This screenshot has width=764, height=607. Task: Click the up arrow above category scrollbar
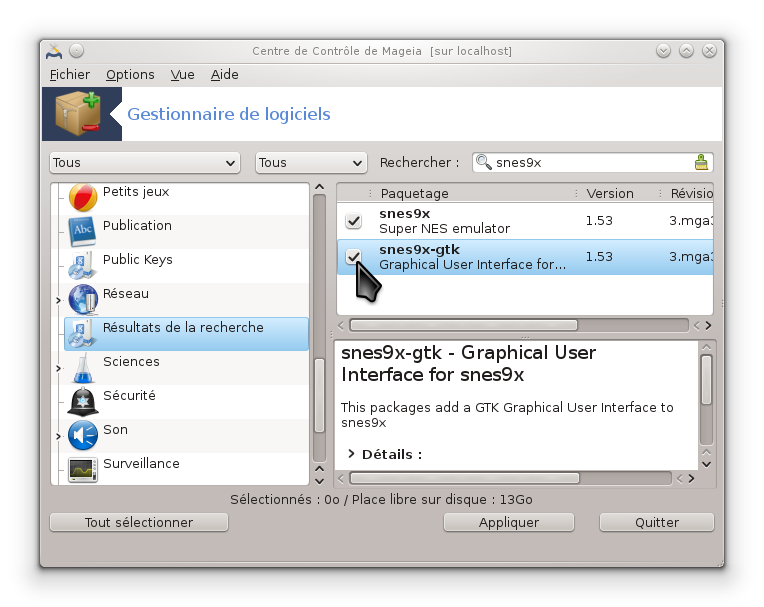(320, 187)
